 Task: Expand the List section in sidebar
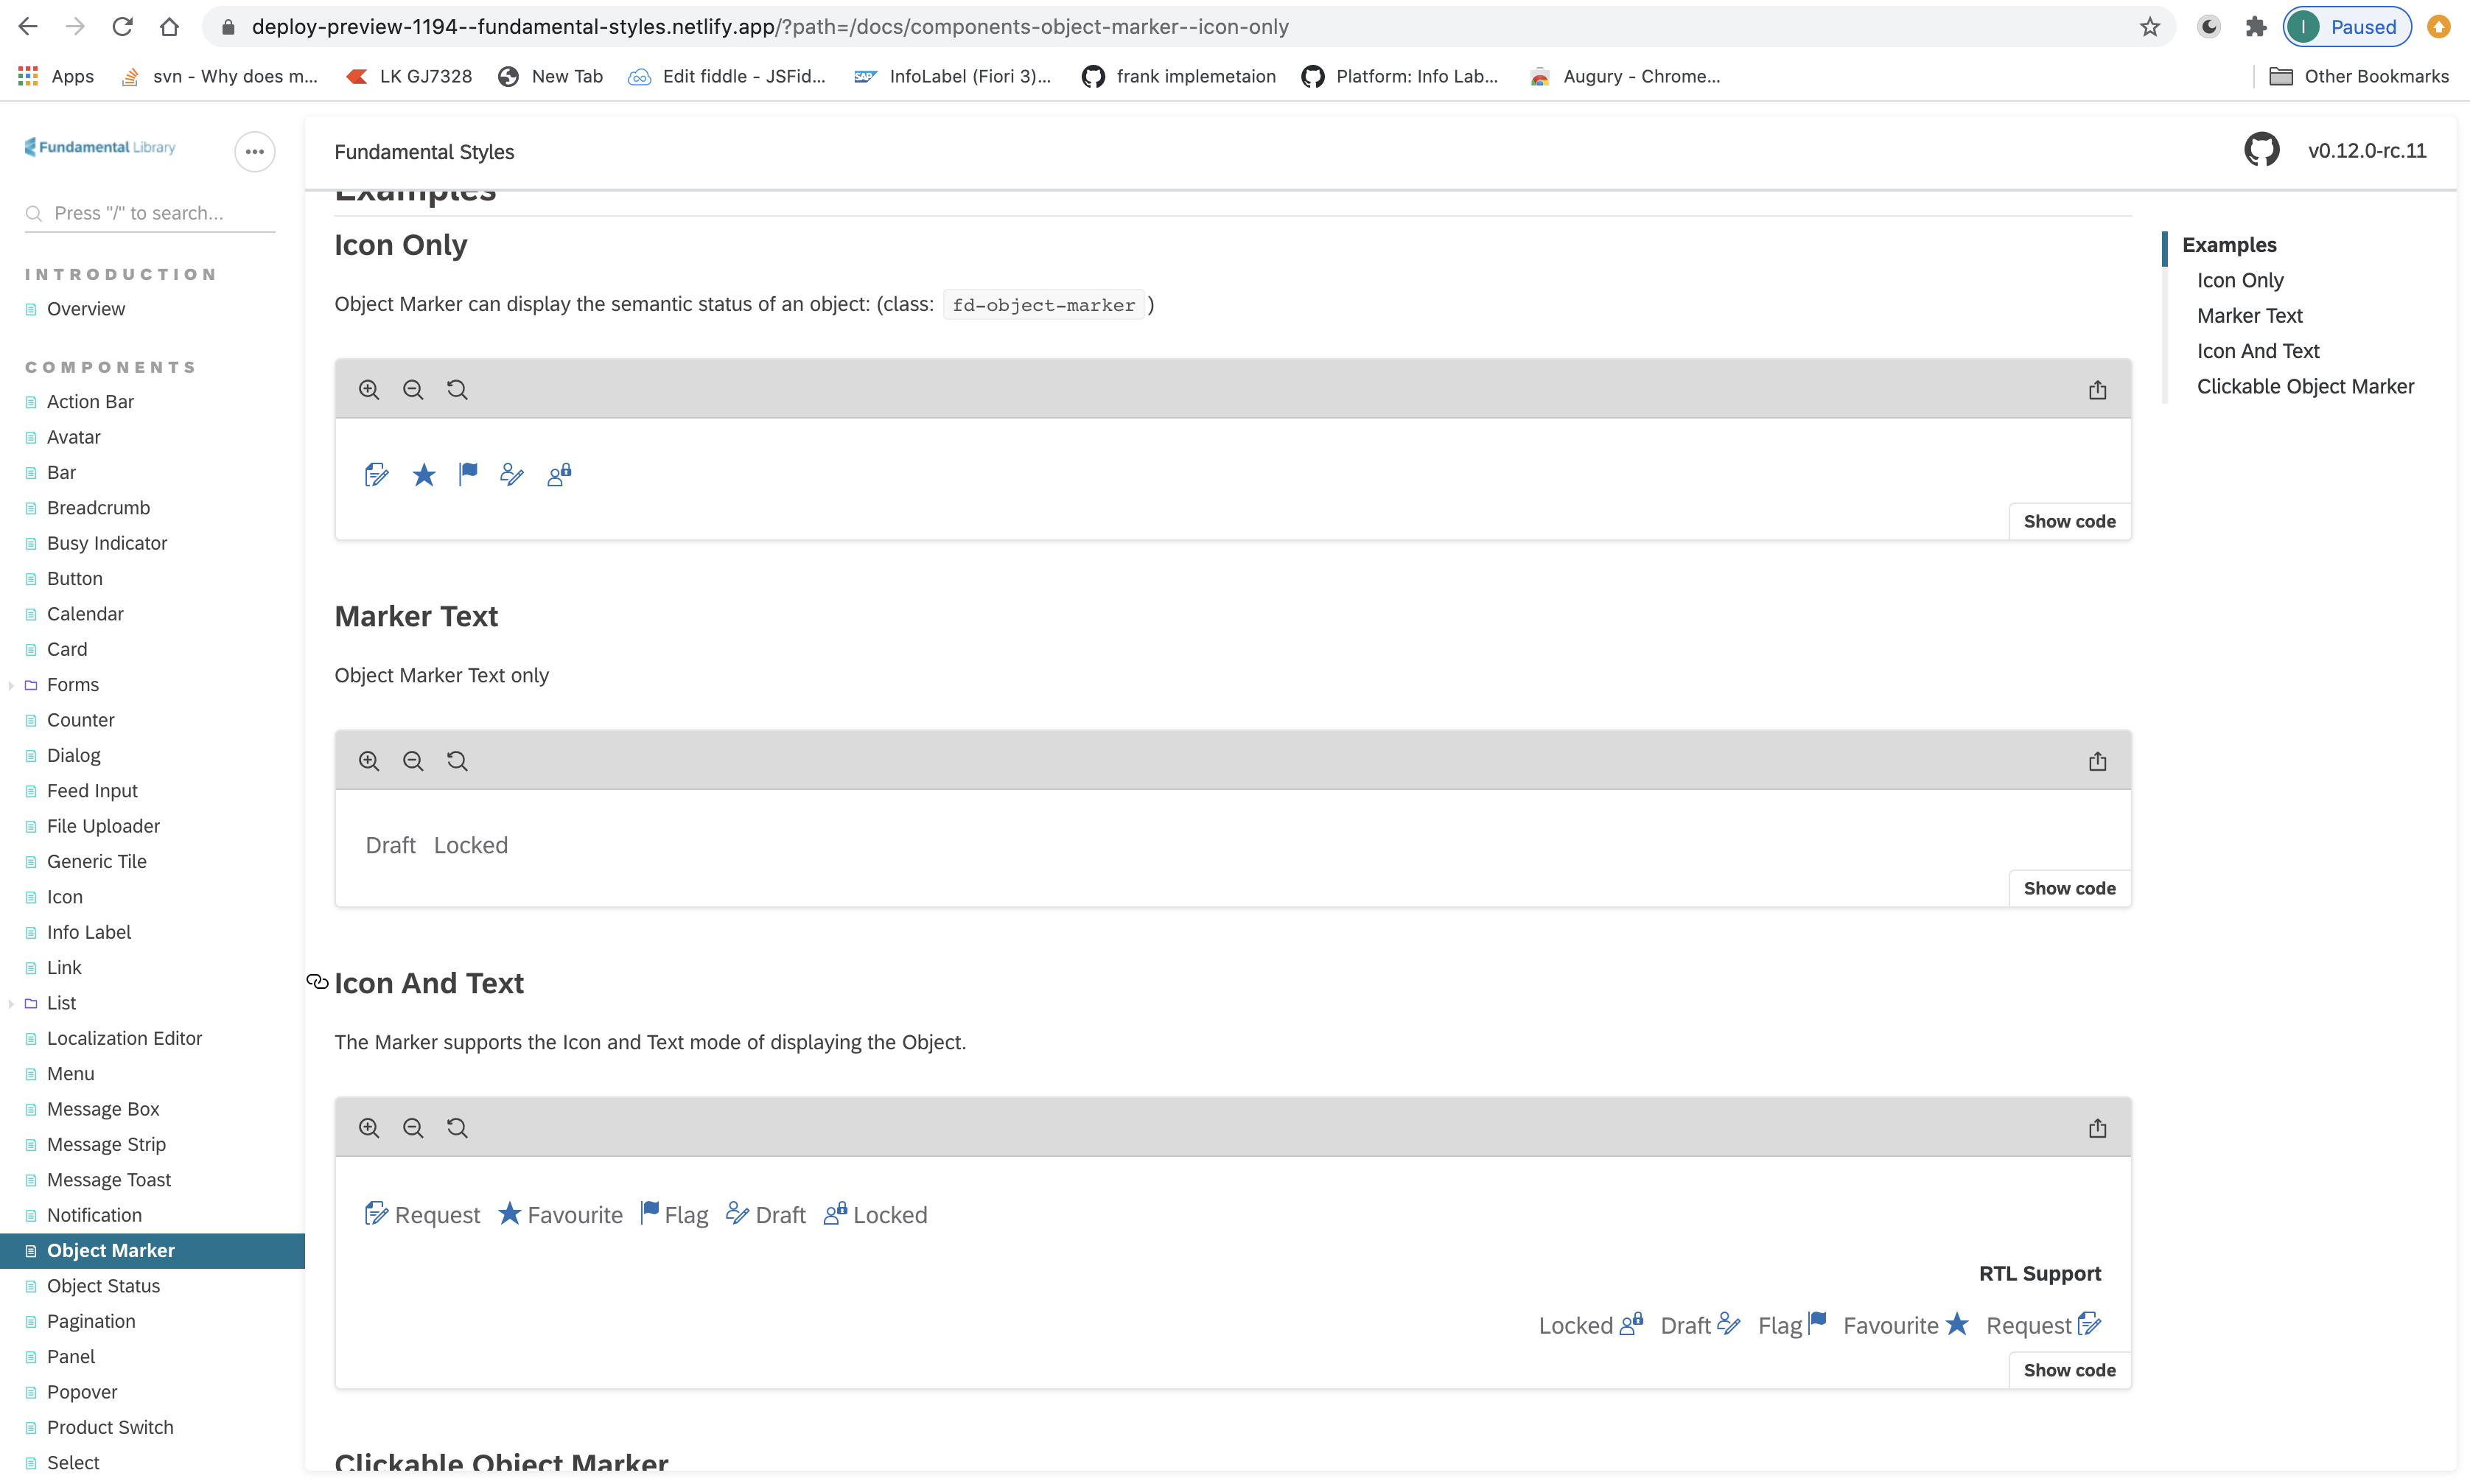point(11,1003)
